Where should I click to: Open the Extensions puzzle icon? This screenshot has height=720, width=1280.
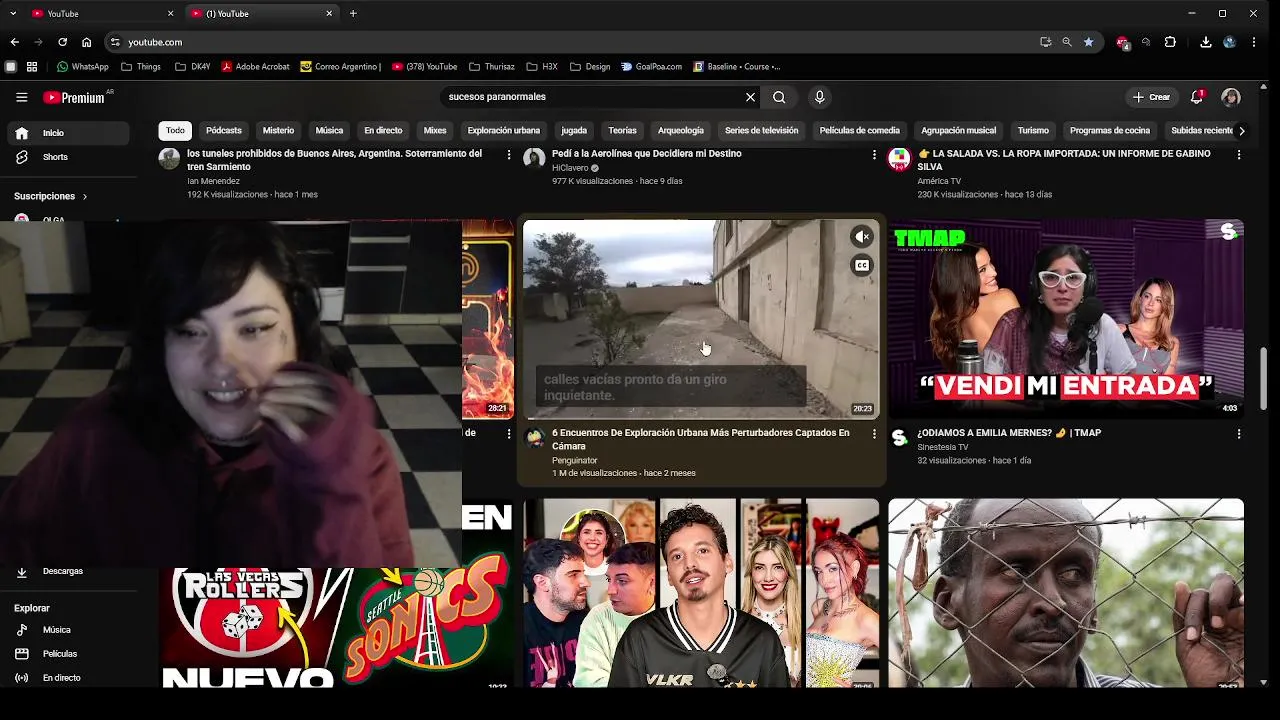click(1170, 42)
